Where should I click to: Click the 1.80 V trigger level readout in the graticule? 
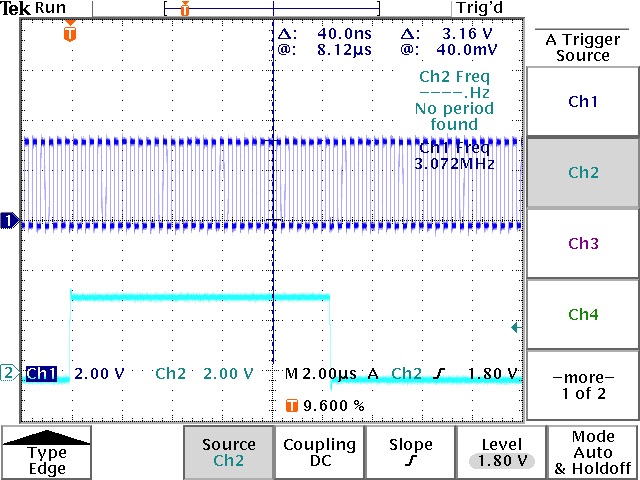(x=492, y=373)
